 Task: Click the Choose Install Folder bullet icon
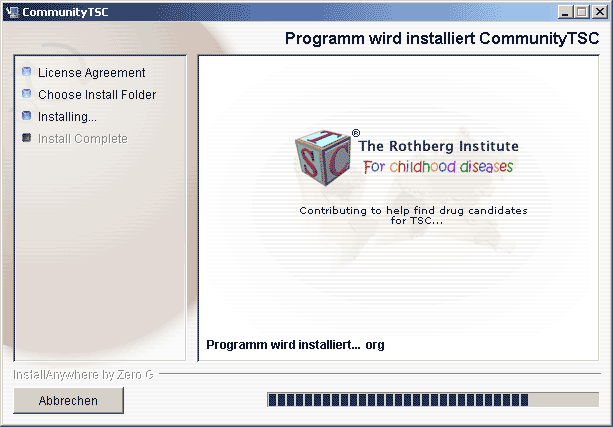coord(26,94)
